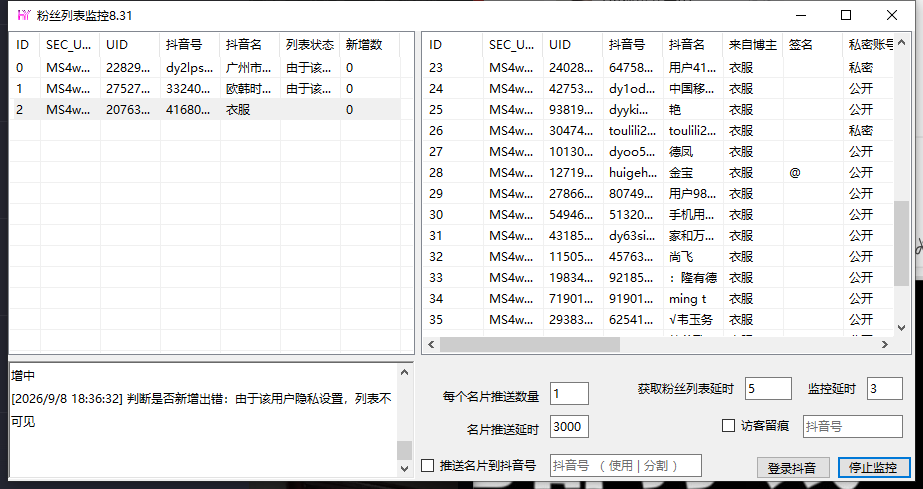Image resolution: width=923 pixels, height=489 pixels.
Task: Focus 获取粉丝列表延时 input field
Action: [768, 389]
